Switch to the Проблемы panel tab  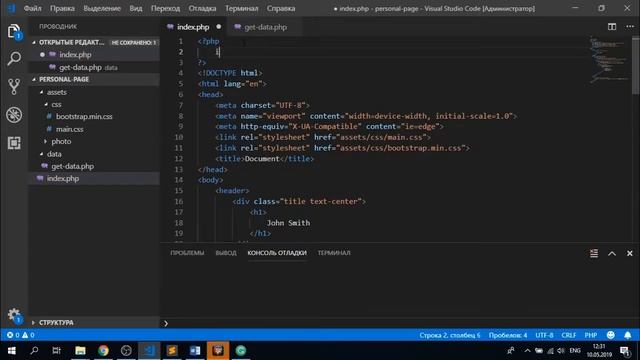coord(187,253)
